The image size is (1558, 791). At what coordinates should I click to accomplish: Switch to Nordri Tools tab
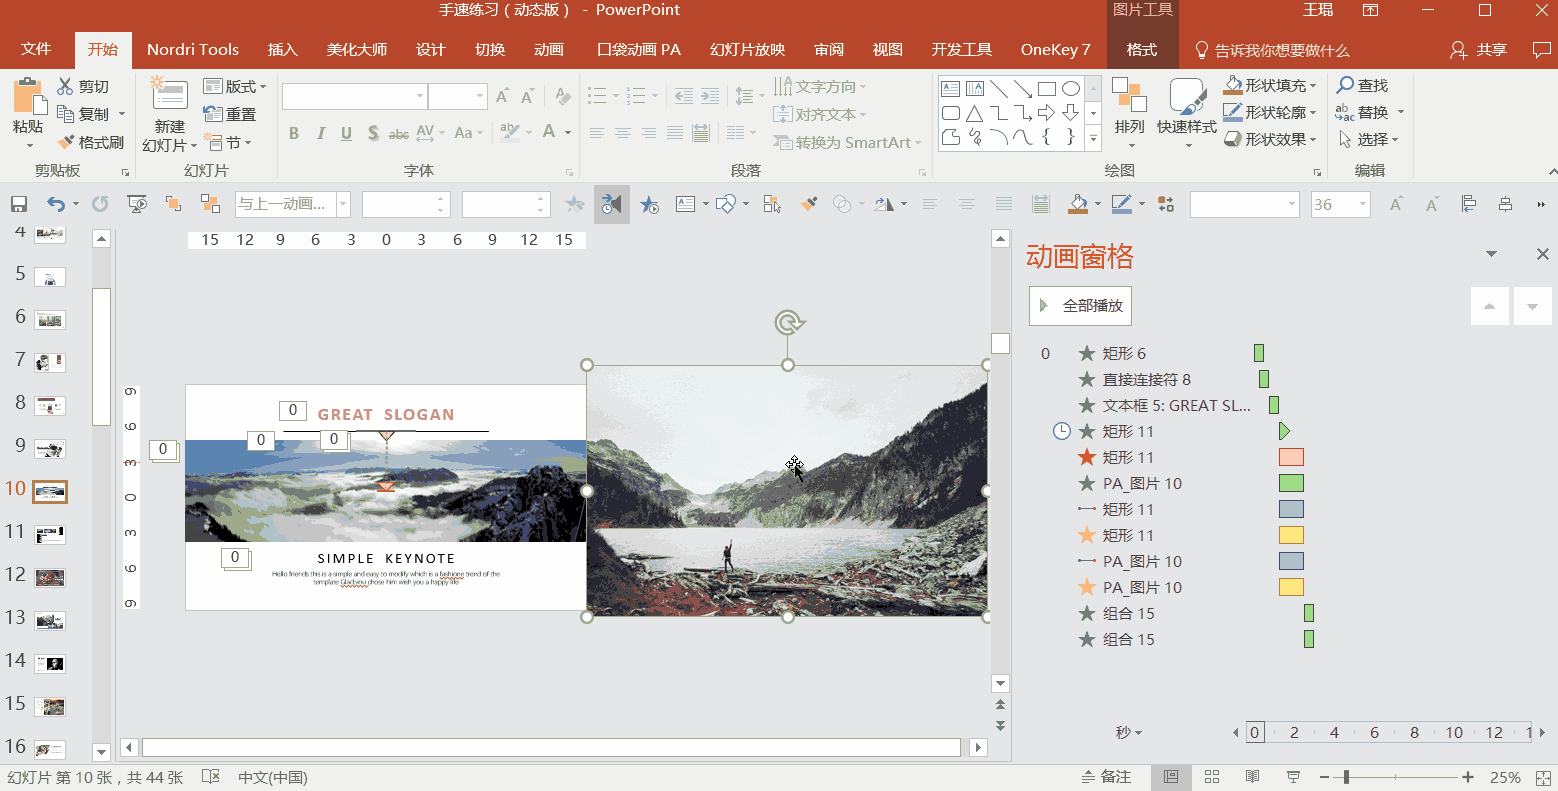point(192,49)
